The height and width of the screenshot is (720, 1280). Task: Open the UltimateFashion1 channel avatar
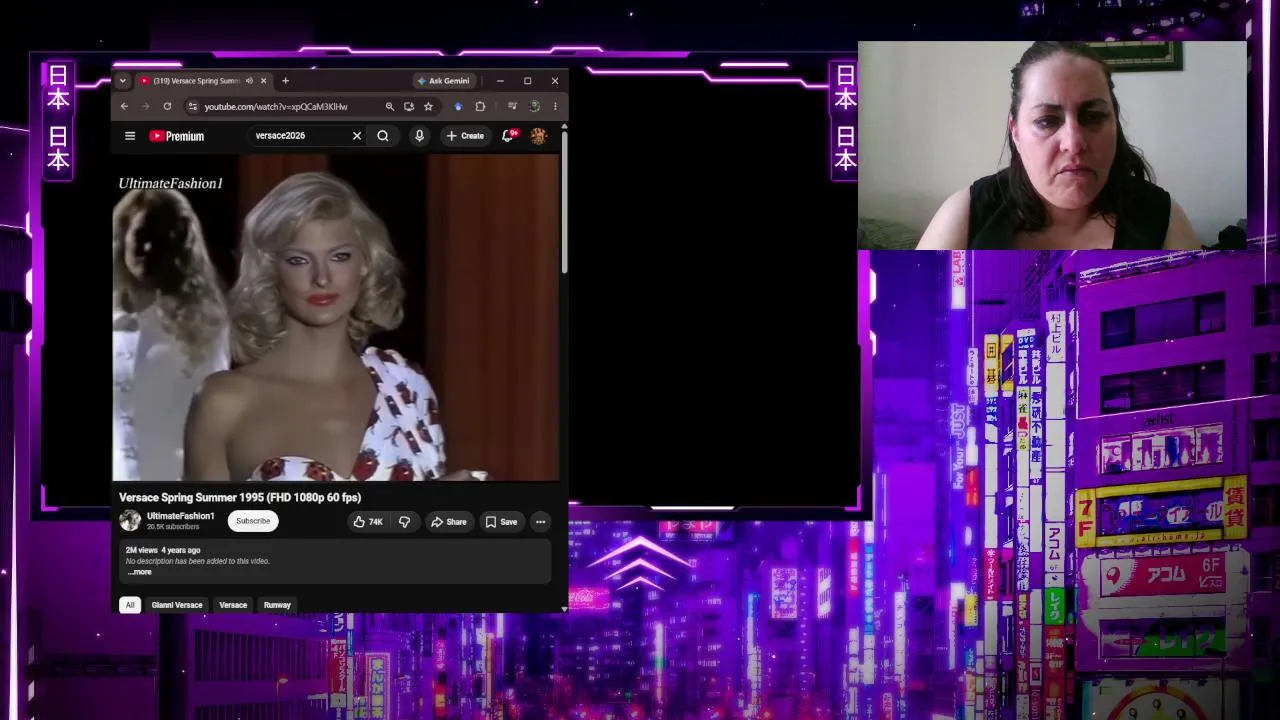pos(130,520)
